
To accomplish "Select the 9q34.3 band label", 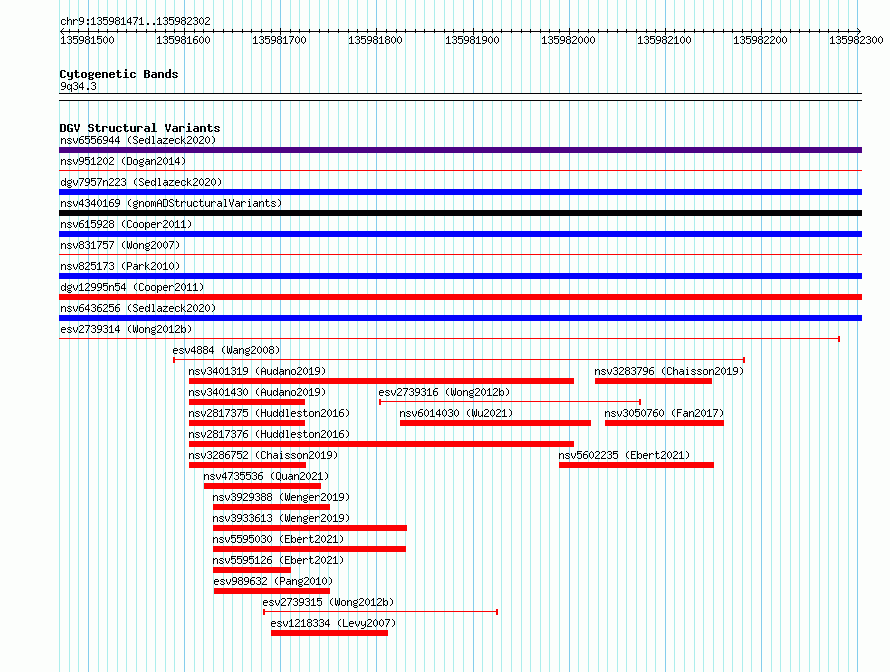I will point(78,86).
